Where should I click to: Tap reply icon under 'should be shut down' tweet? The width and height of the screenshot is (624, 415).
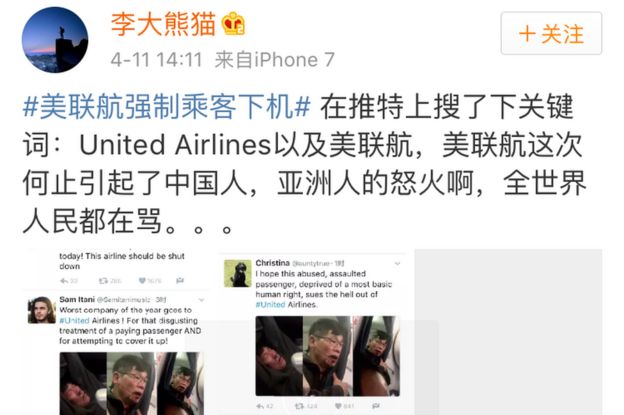[x=64, y=281]
